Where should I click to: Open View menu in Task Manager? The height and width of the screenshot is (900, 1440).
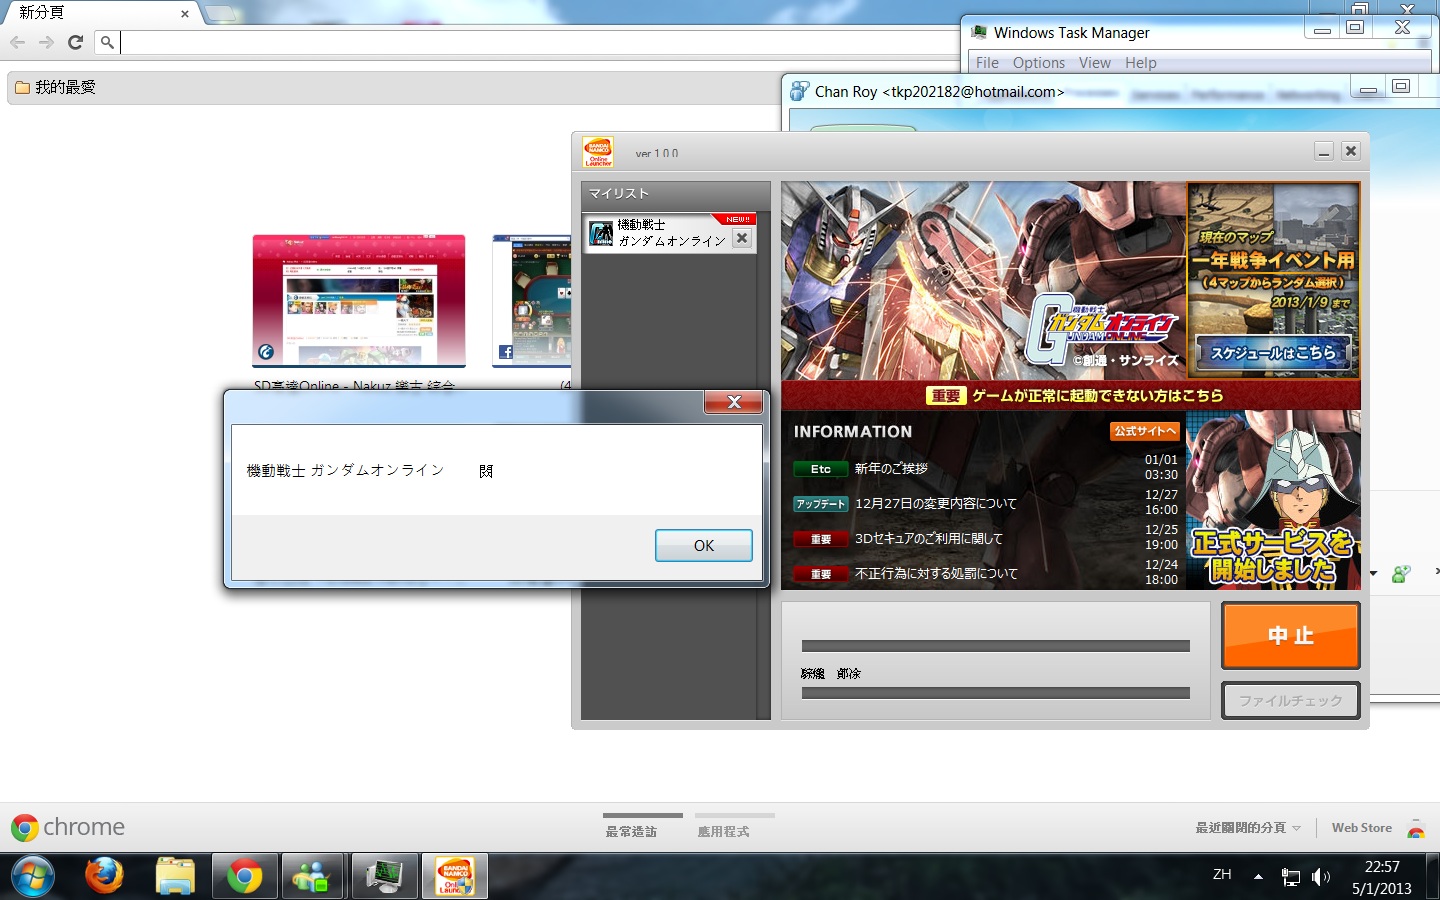click(1094, 62)
